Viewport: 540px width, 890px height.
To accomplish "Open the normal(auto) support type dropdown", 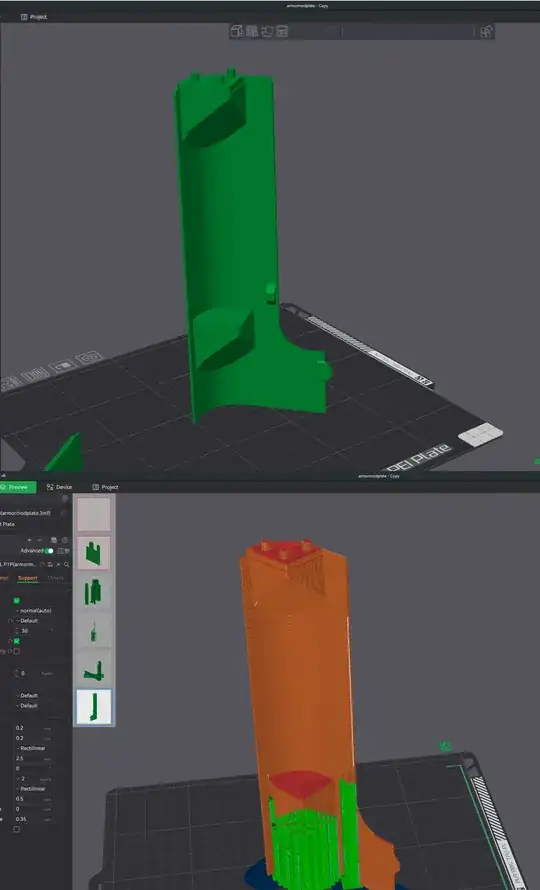I will (34, 610).
